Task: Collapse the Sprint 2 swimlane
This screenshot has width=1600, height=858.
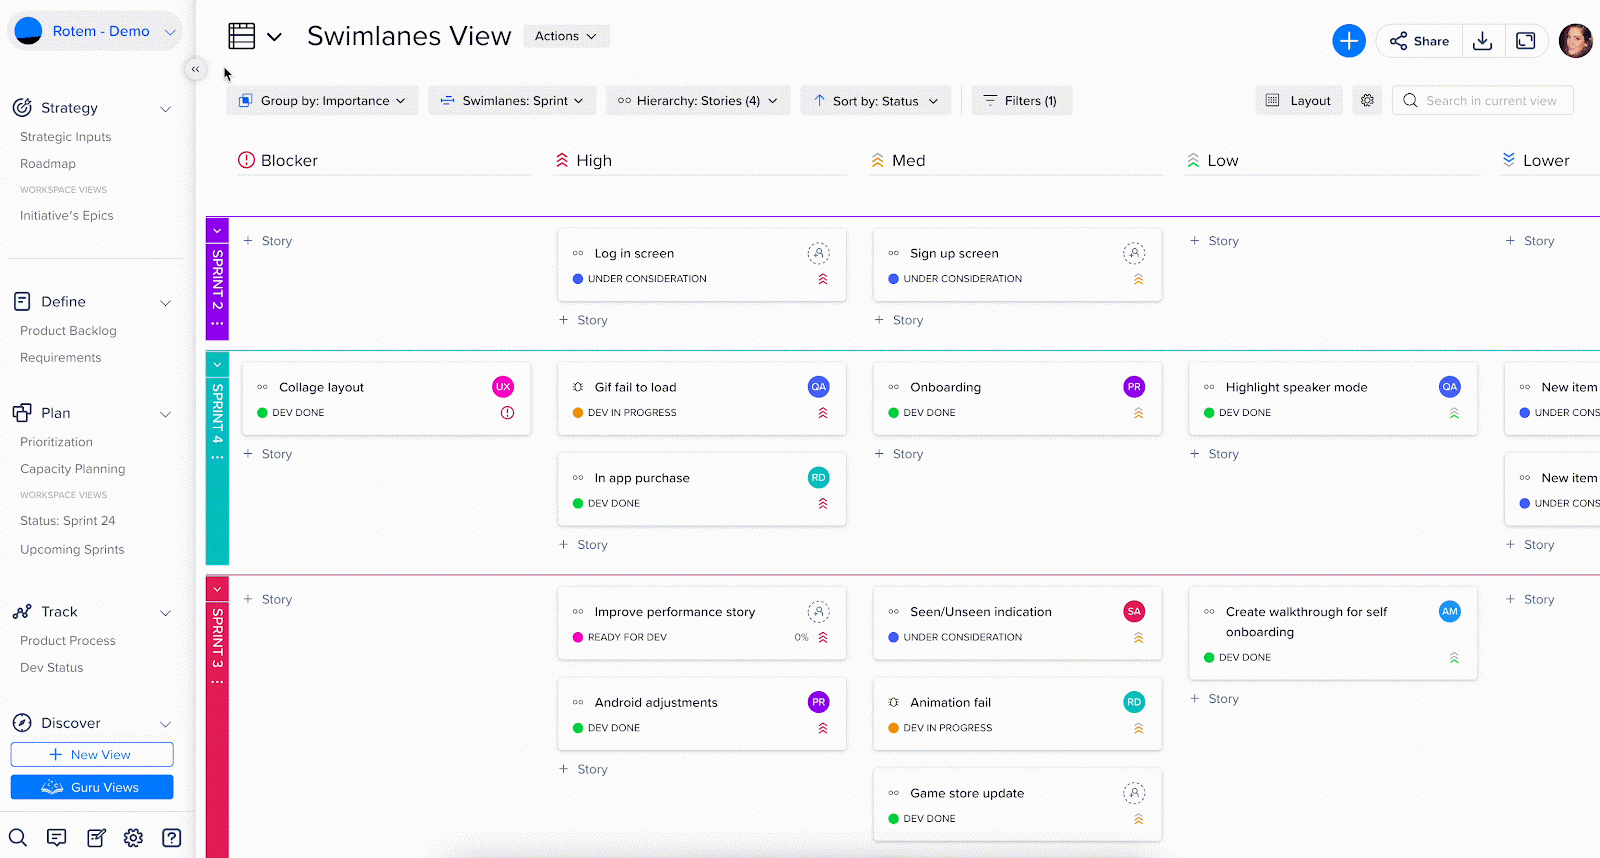Action: (217, 231)
